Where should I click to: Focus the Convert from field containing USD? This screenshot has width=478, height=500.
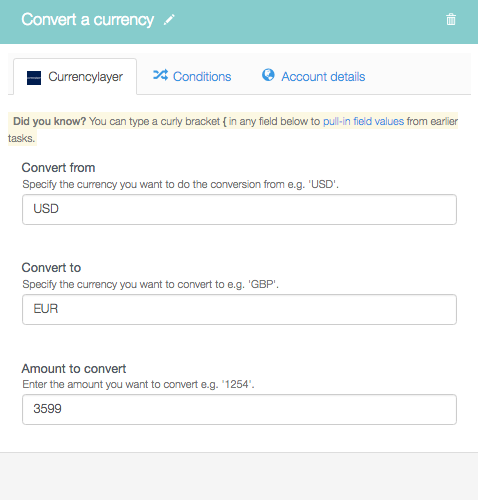pos(239,209)
